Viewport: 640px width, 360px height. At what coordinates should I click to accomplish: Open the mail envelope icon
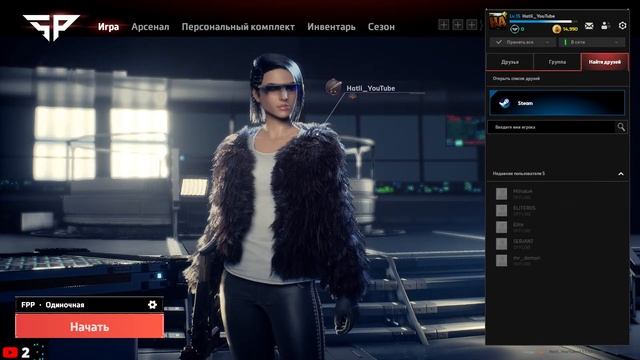tap(589, 26)
